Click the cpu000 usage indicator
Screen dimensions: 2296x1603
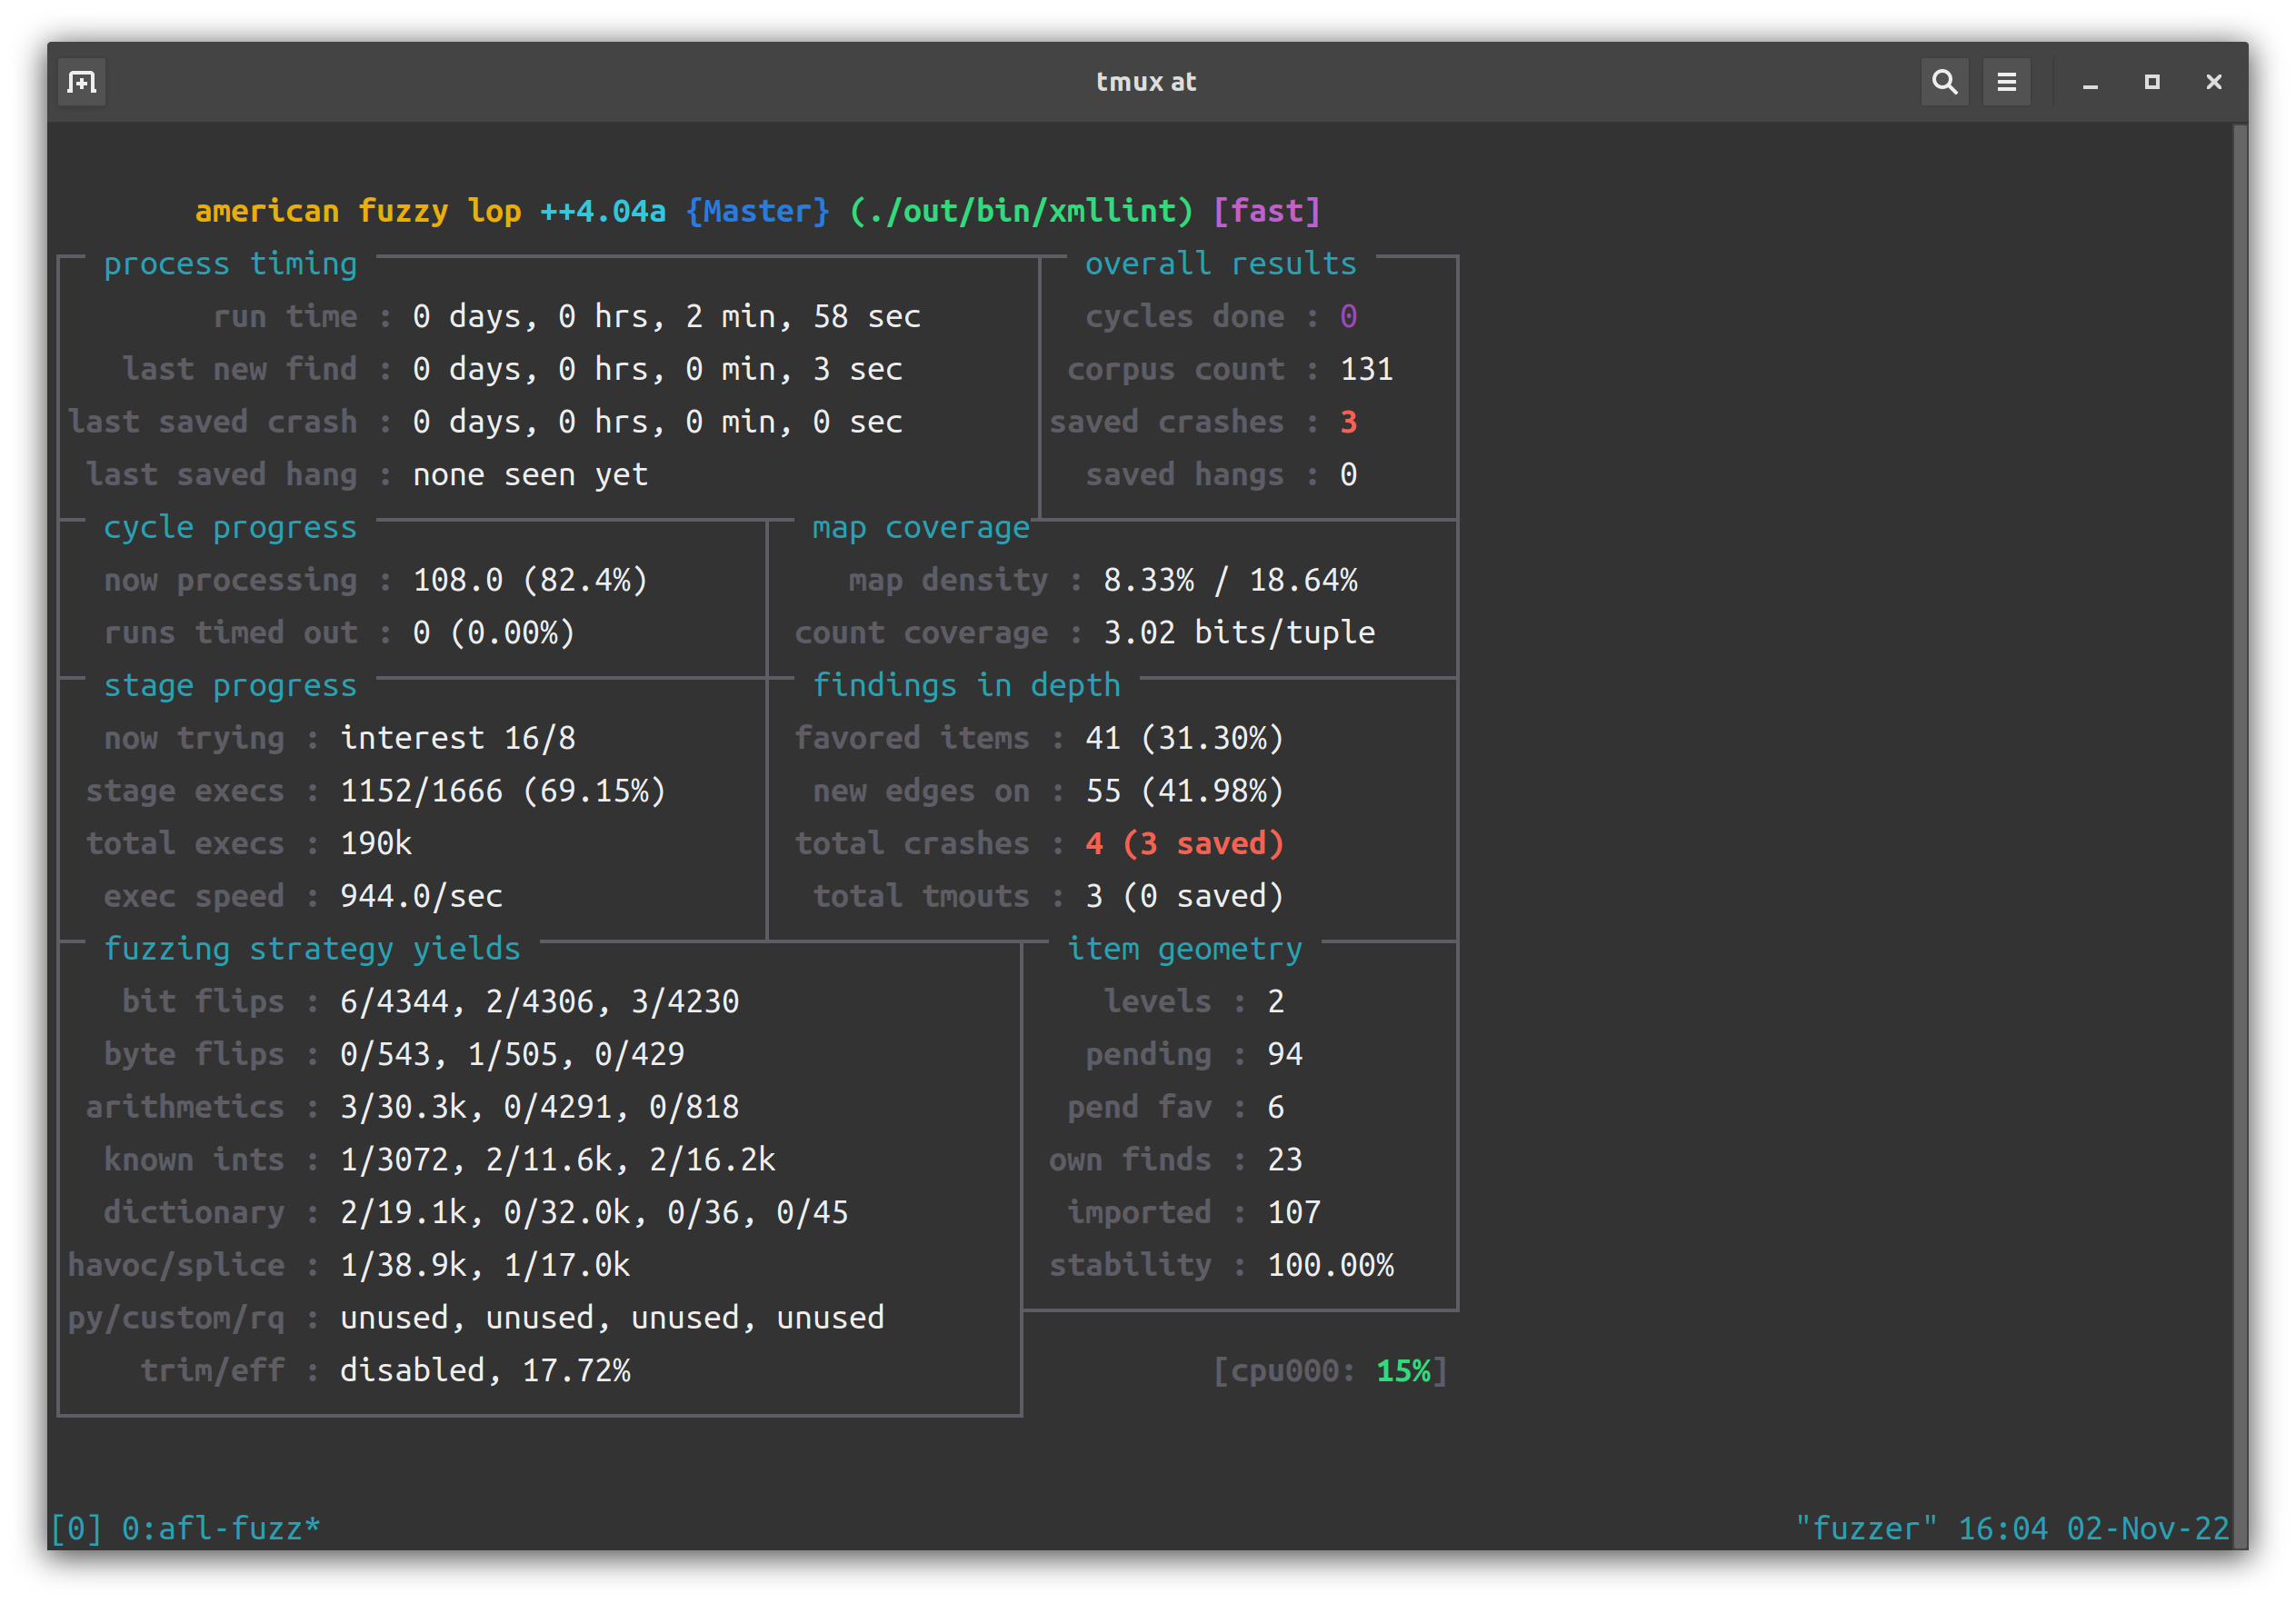(1329, 1371)
